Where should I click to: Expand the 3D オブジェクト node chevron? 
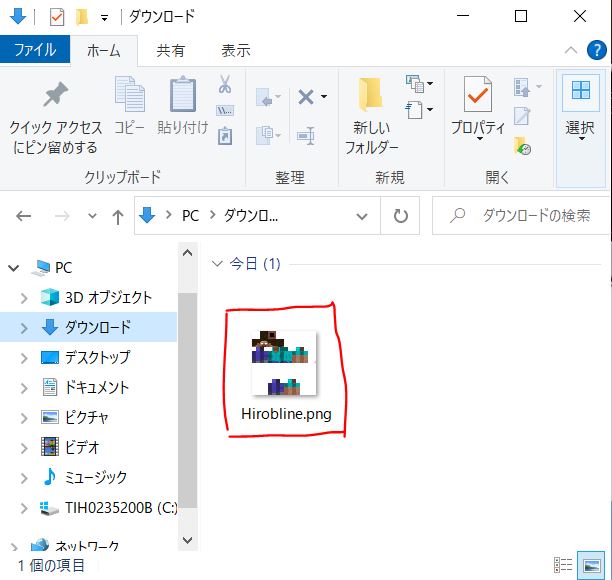[x=24, y=298]
